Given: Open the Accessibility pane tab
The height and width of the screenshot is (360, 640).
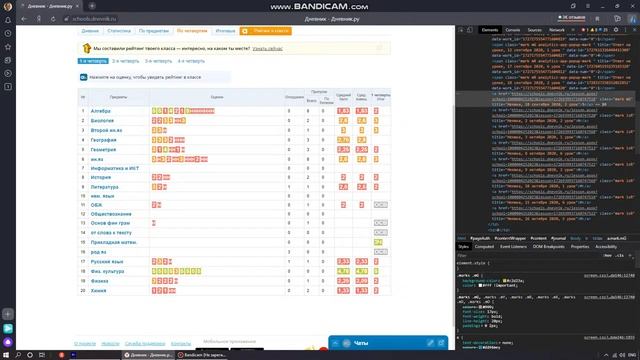Looking at the screenshot, I should tap(606, 247).
